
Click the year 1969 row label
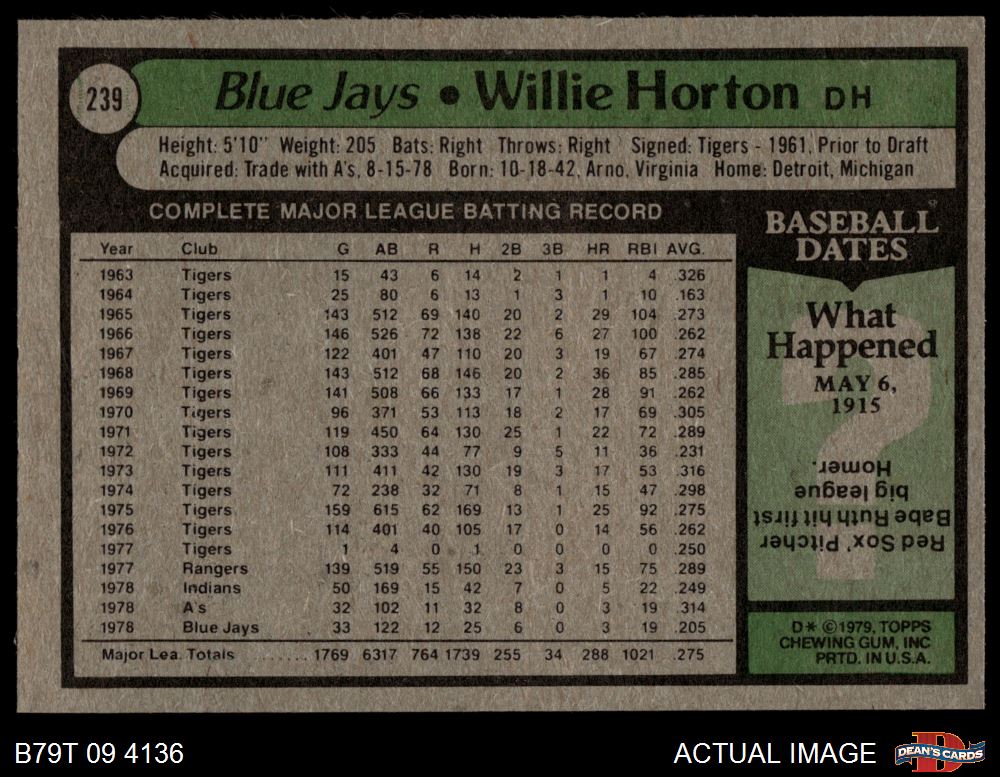point(116,393)
